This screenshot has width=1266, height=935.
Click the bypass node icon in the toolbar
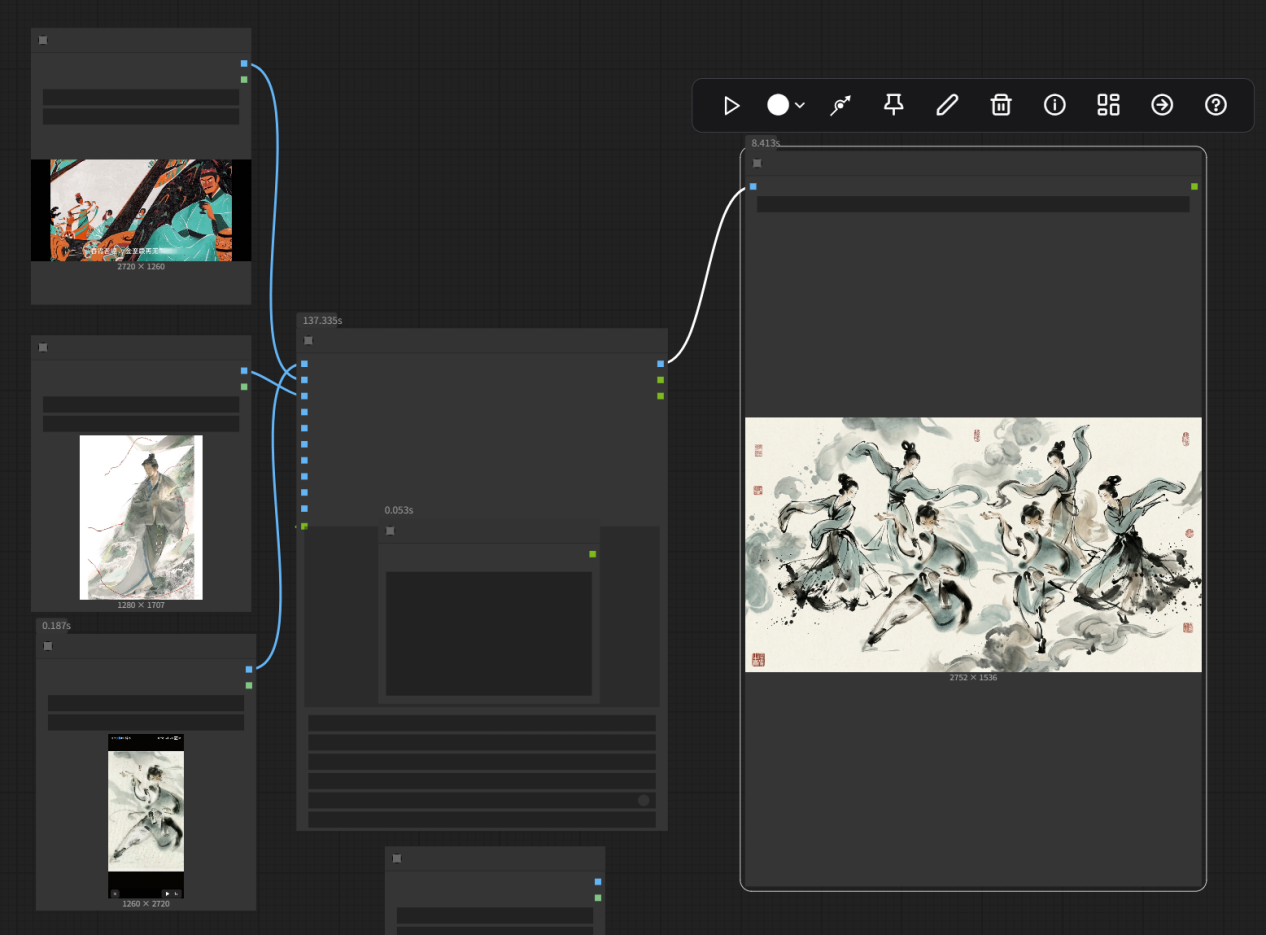coord(841,105)
